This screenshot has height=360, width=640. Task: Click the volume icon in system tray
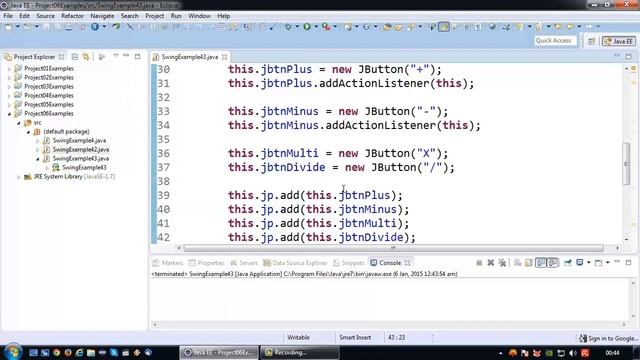click(x=573, y=353)
